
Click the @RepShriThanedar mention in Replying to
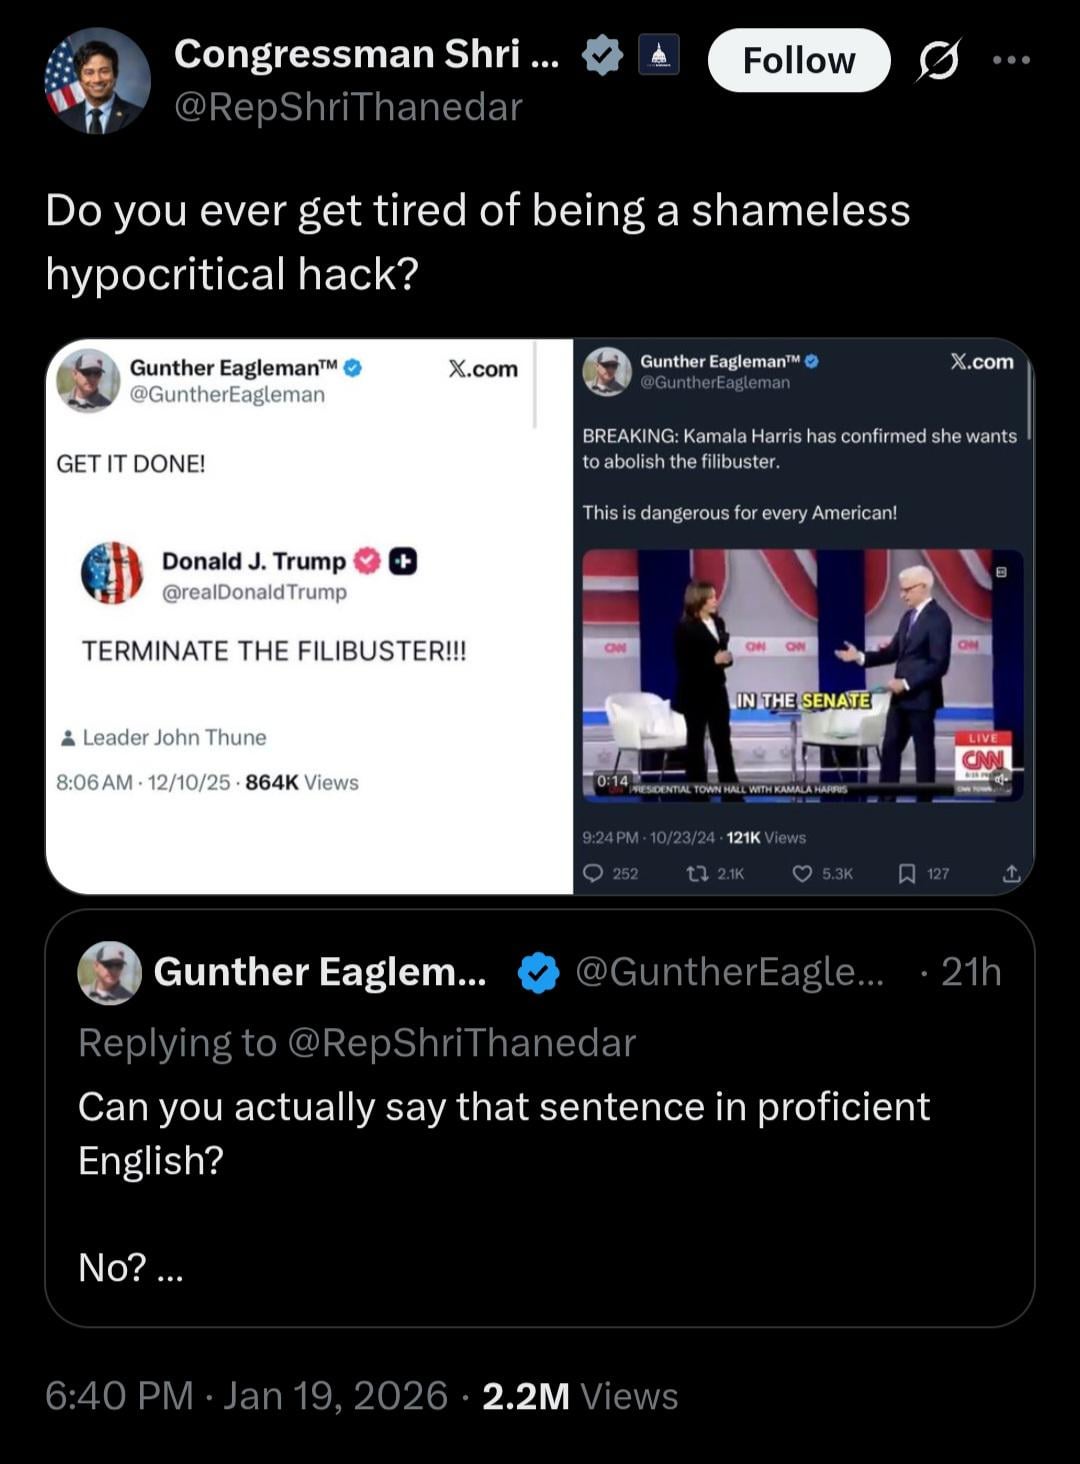coord(461,1043)
